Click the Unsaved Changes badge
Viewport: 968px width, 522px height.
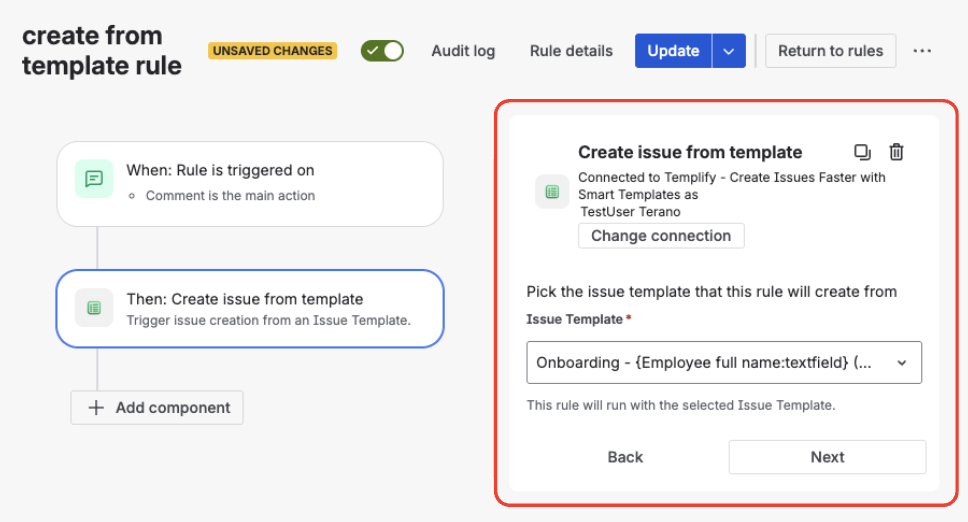(x=272, y=51)
